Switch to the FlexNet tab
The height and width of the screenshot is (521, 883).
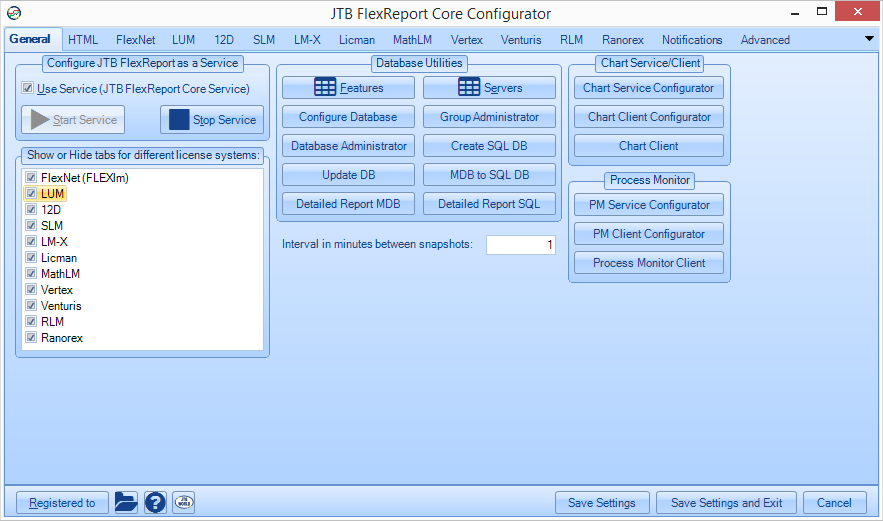(135, 40)
